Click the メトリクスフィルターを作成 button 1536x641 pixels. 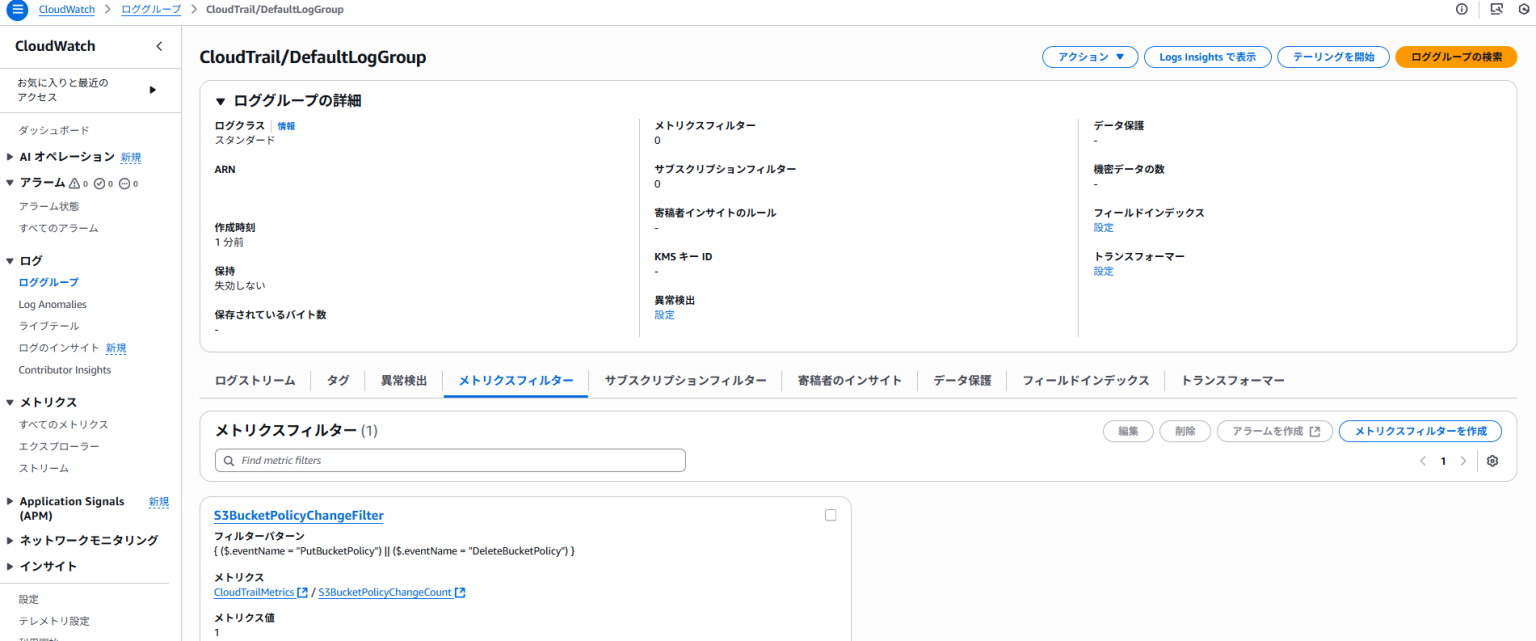[1419, 431]
